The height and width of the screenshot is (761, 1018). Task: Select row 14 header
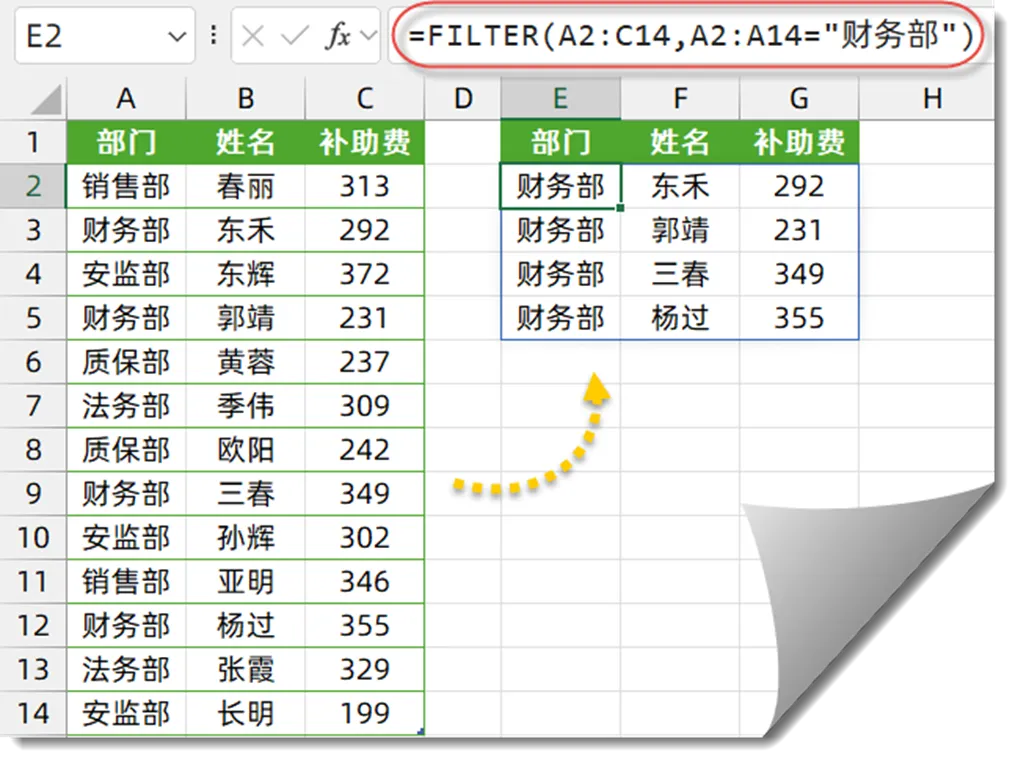tap(33, 713)
